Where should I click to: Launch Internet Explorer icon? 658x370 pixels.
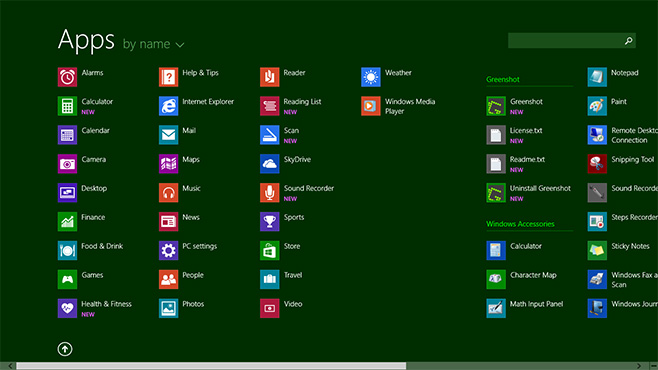tap(168, 106)
